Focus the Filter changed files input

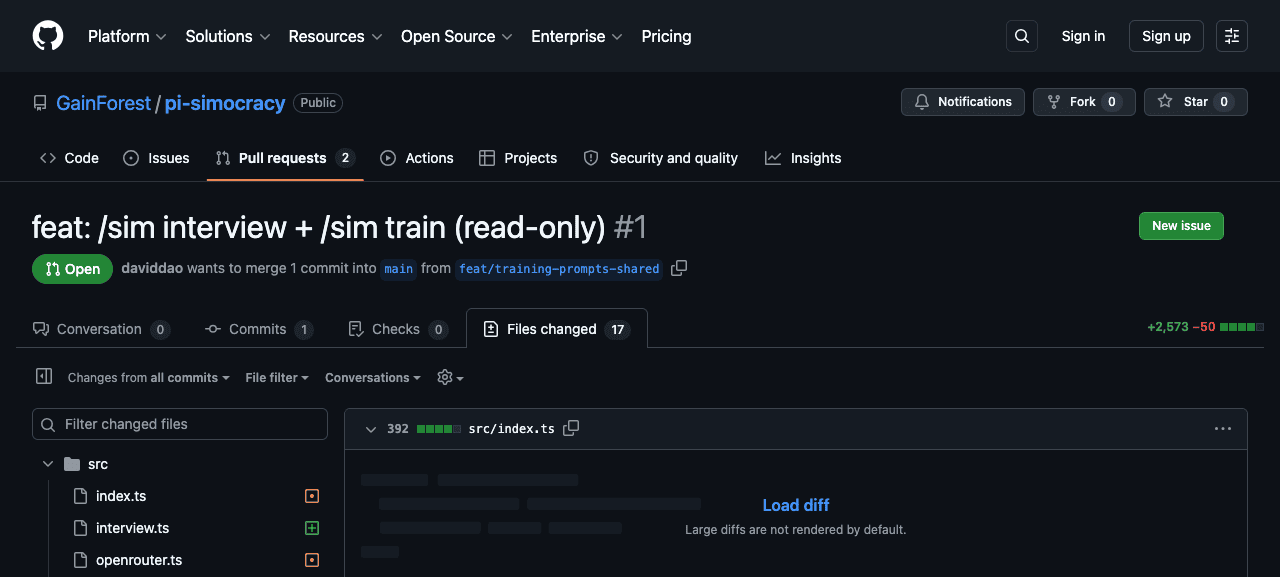(180, 424)
